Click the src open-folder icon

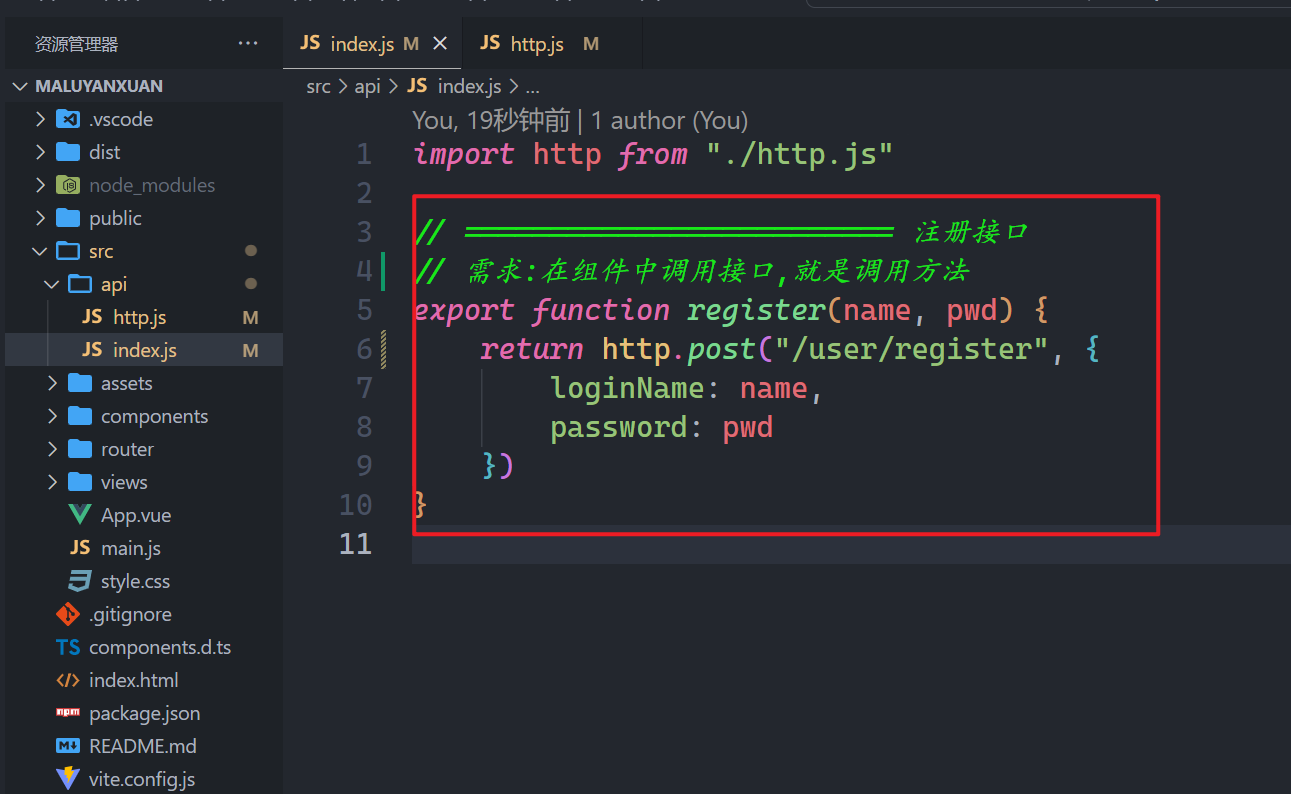(68, 251)
